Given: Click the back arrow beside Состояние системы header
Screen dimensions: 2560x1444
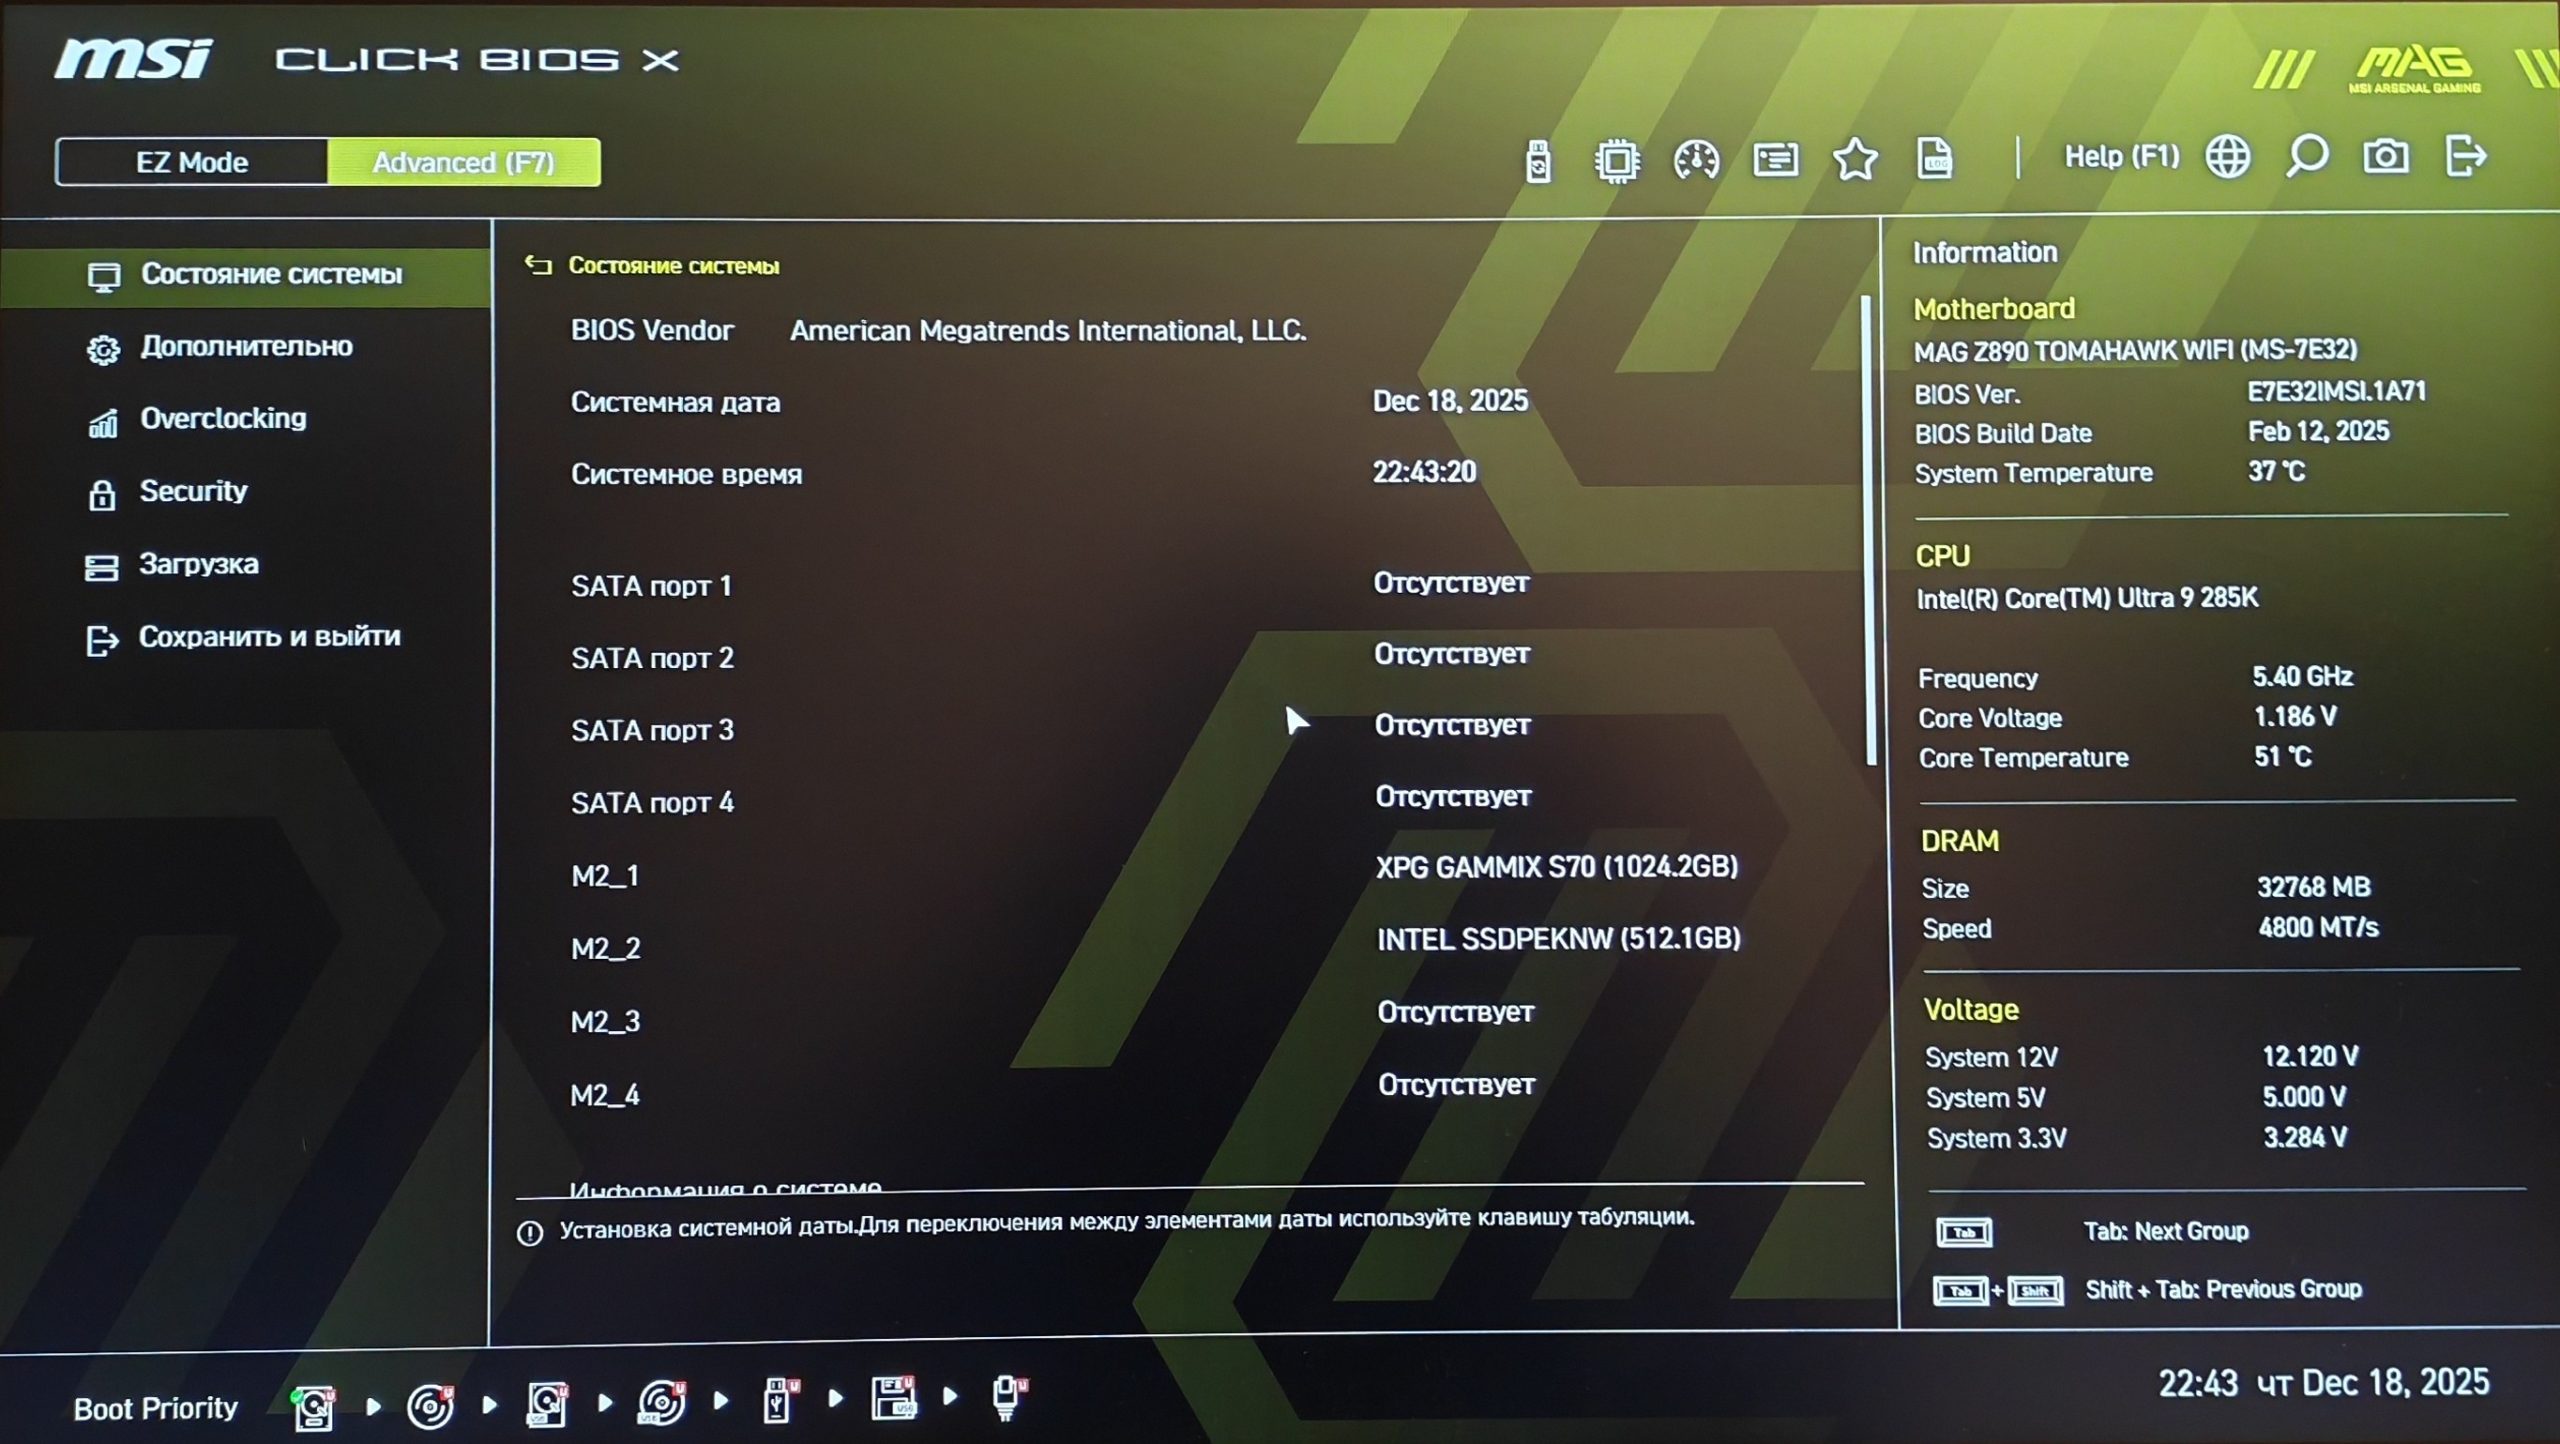Looking at the screenshot, I should [538, 265].
